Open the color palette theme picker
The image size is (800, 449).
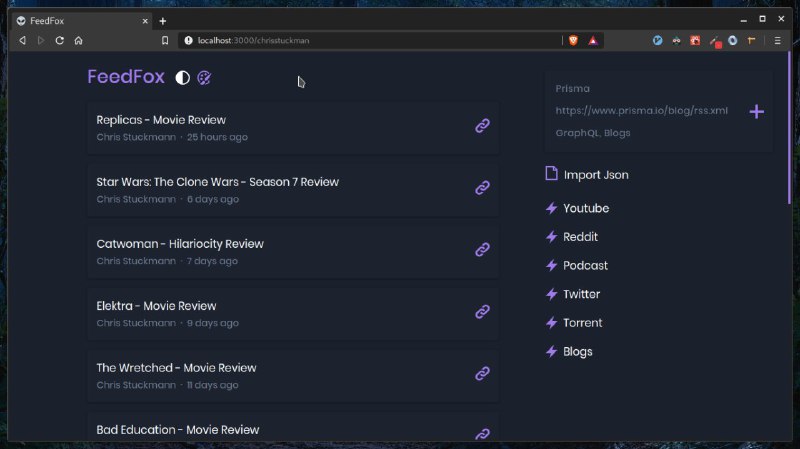coord(204,78)
